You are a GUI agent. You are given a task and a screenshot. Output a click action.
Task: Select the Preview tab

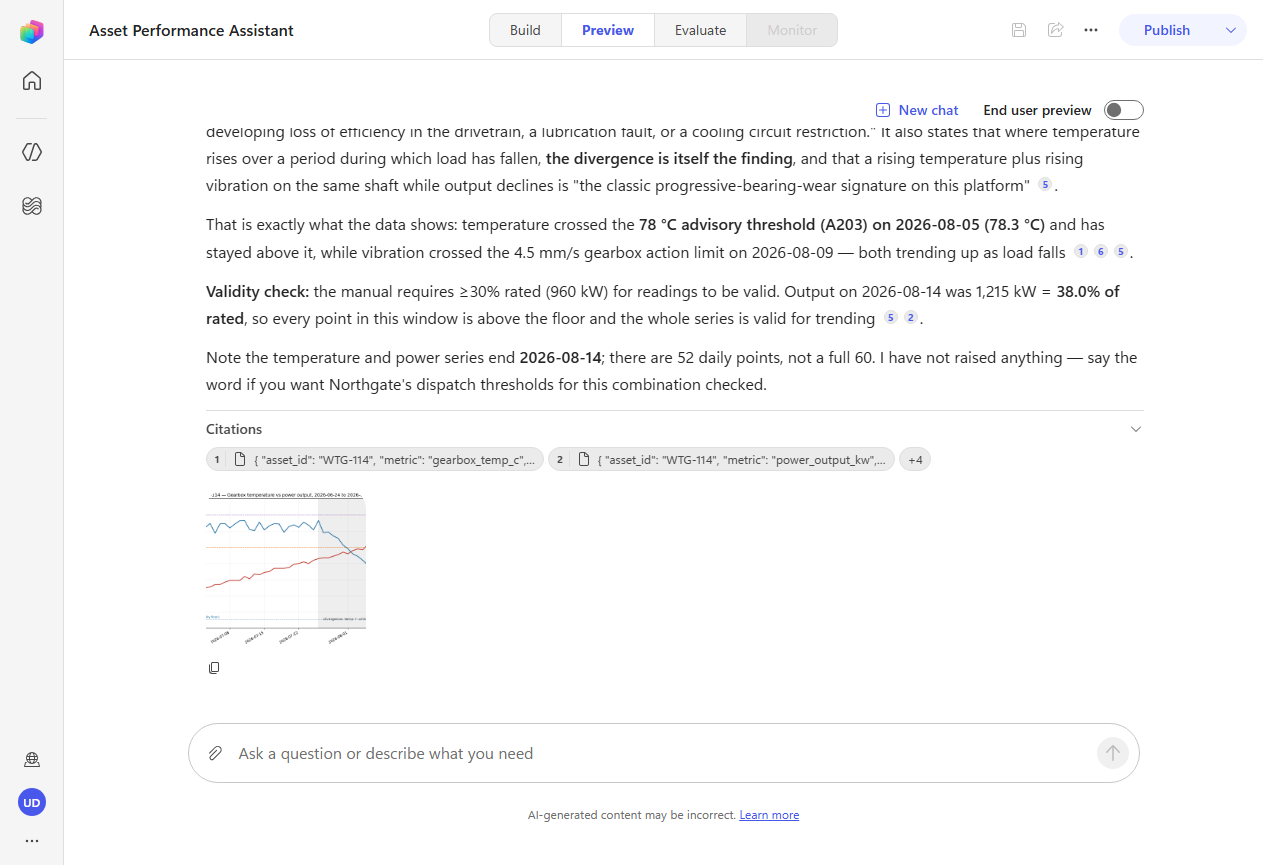pyautogui.click(x=608, y=30)
